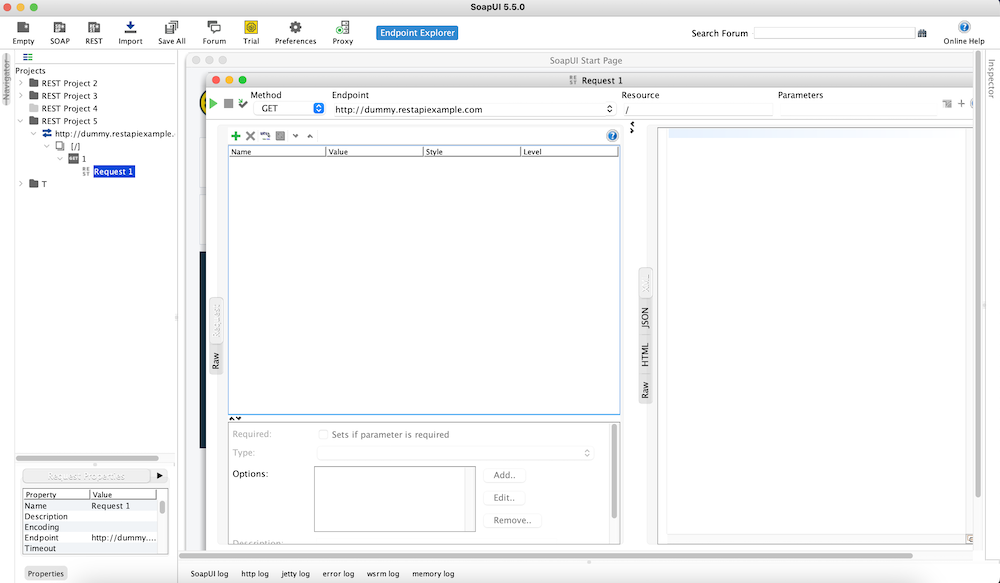Switch to the Raw request tab

tap(216, 361)
